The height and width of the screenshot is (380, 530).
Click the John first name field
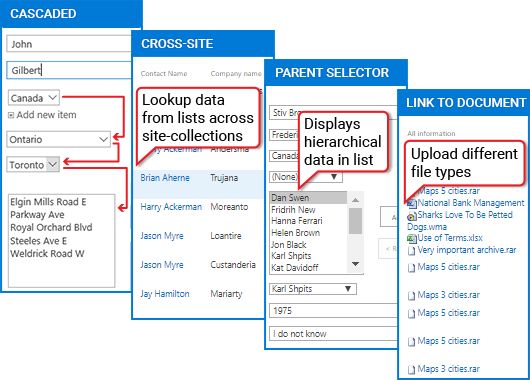[x=69, y=44]
